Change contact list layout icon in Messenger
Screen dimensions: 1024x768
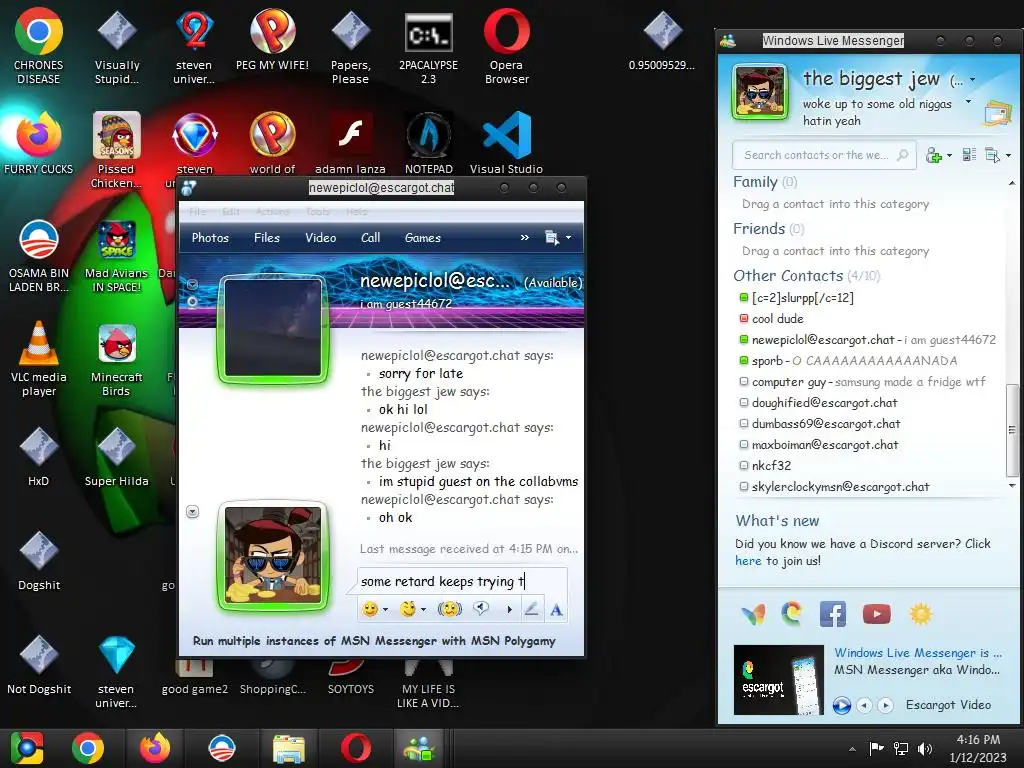pyautogui.click(x=970, y=155)
